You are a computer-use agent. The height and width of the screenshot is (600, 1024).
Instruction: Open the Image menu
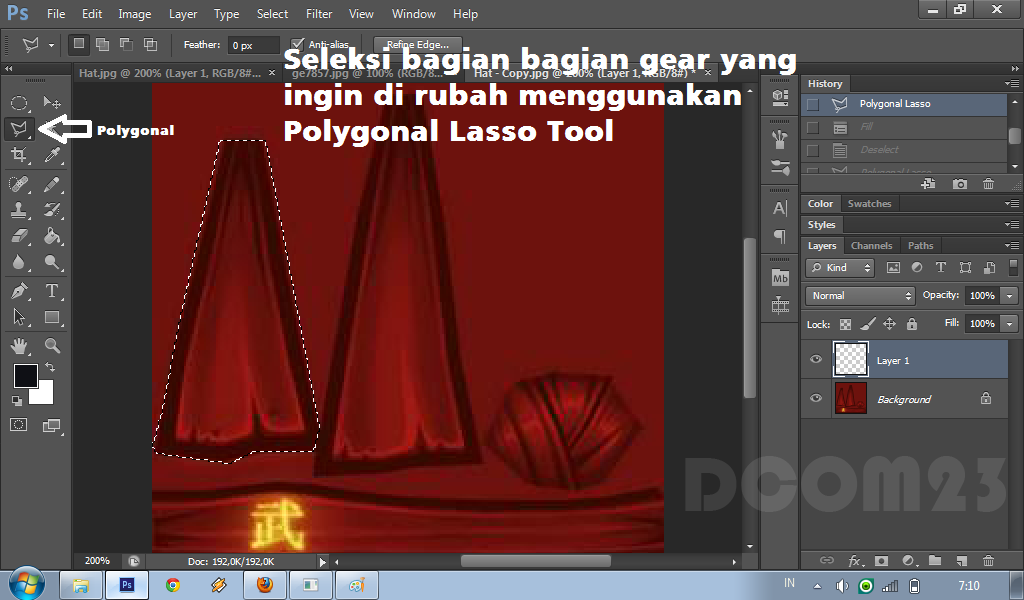(135, 14)
